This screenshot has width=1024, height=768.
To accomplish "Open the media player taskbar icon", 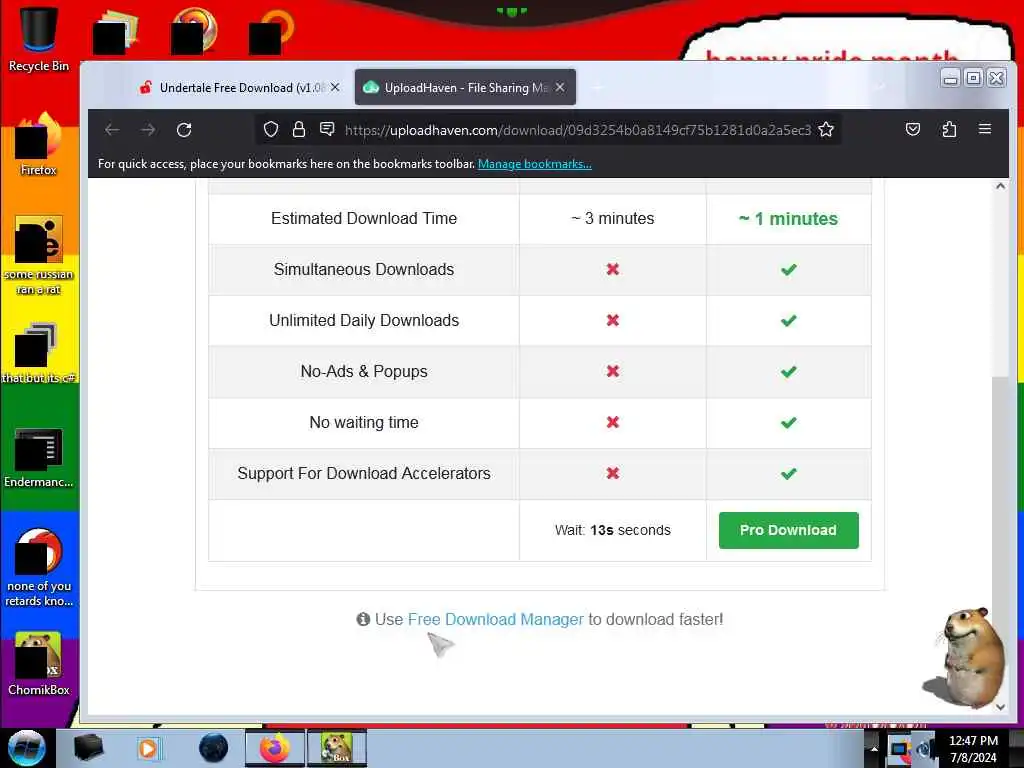I will (148, 748).
